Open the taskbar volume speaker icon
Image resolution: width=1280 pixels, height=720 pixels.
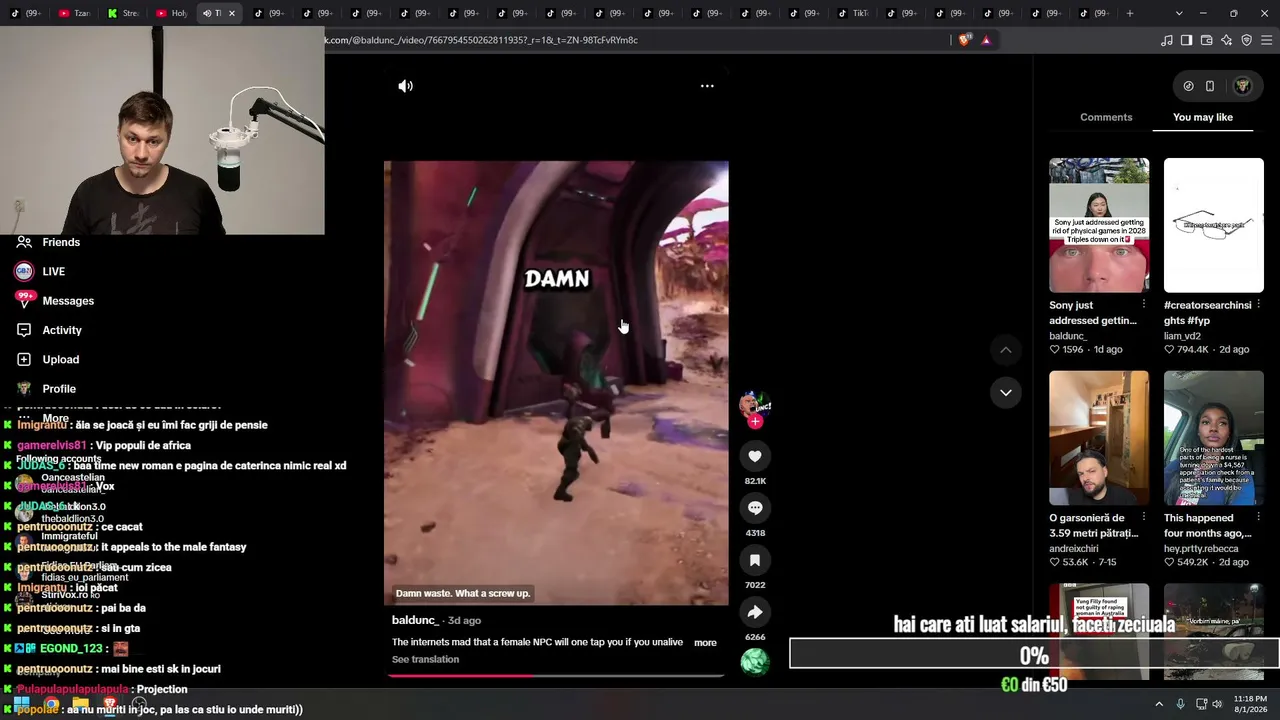pyautogui.click(x=1217, y=704)
